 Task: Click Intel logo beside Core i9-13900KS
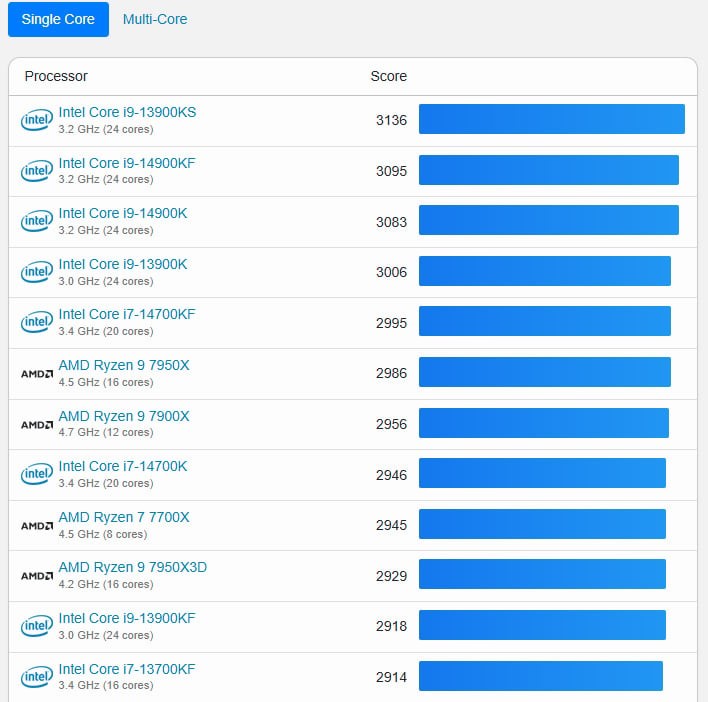(36, 121)
